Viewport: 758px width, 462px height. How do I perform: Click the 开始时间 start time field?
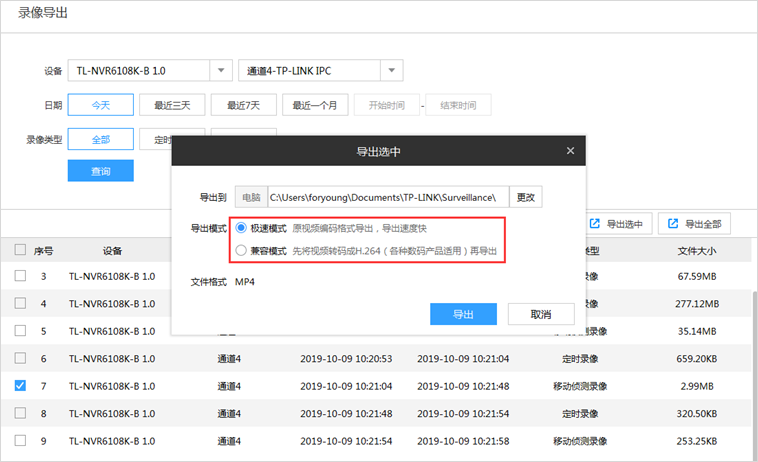387,105
